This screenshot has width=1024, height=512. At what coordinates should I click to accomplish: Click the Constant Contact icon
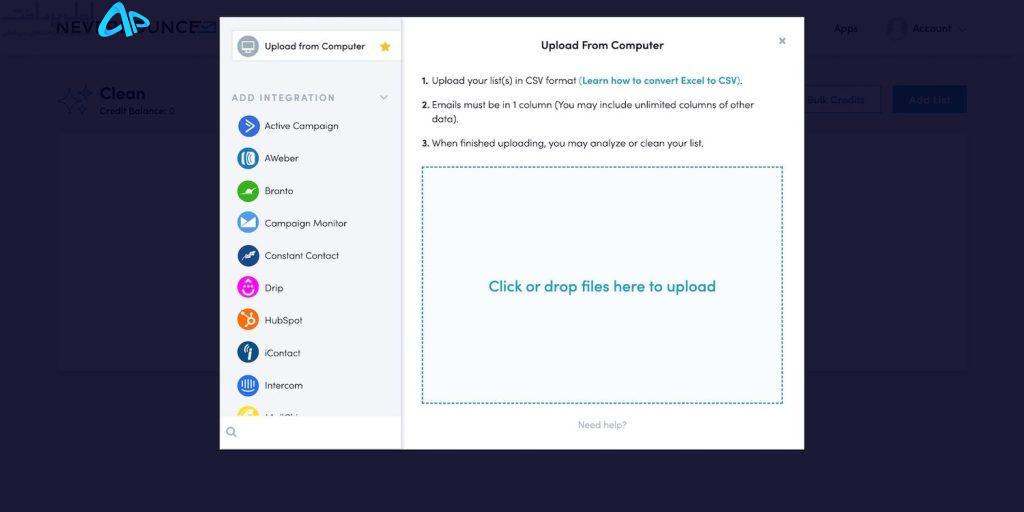[x=248, y=255]
